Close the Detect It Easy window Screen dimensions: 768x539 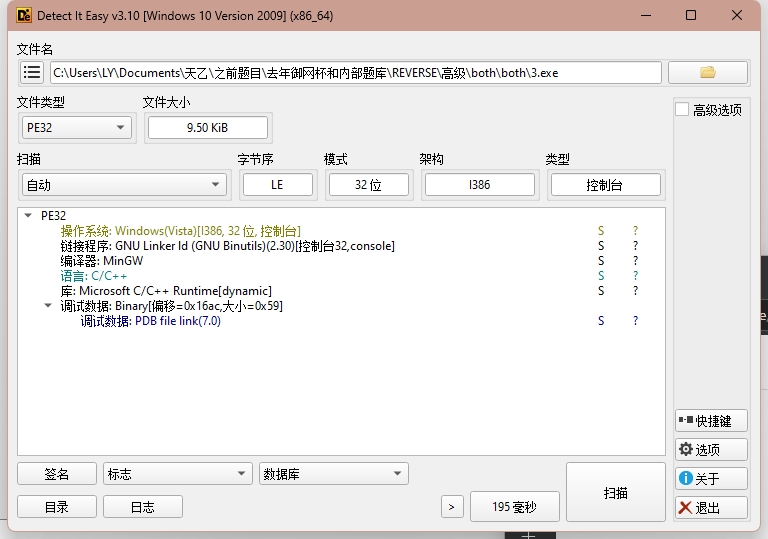(x=737, y=15)
